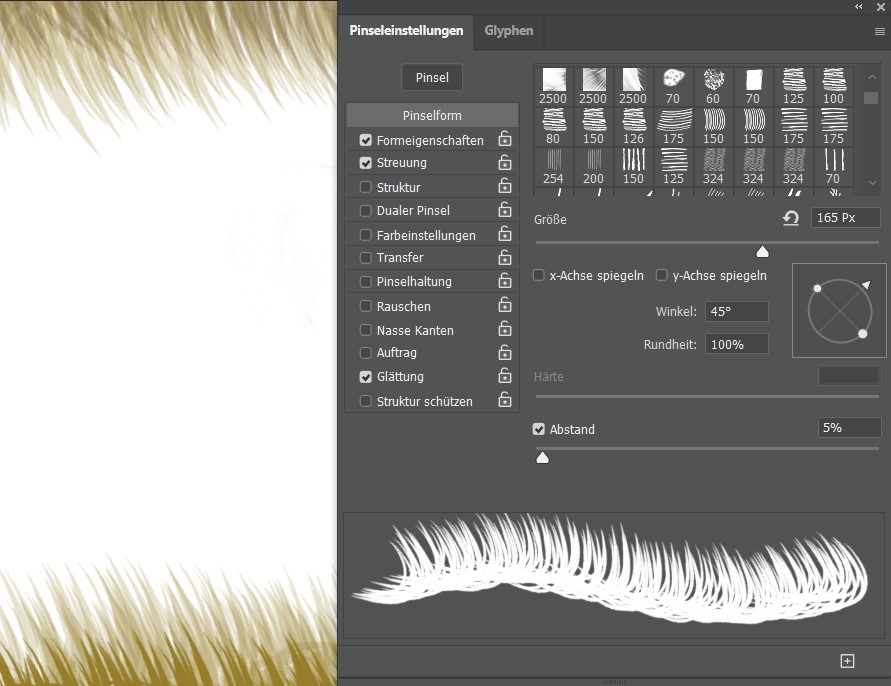Toggle the lock icon for Dualer Pinsel
This screenshot has height=686, width=891.
click(505, 211)
